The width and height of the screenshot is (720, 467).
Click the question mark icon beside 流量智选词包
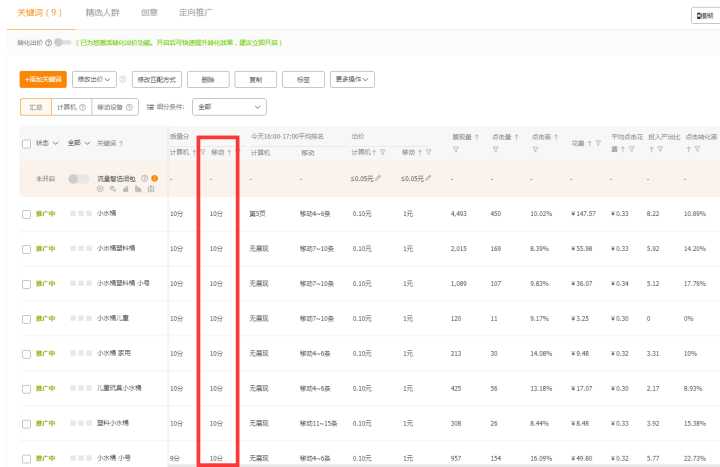(x=144, y=178)
